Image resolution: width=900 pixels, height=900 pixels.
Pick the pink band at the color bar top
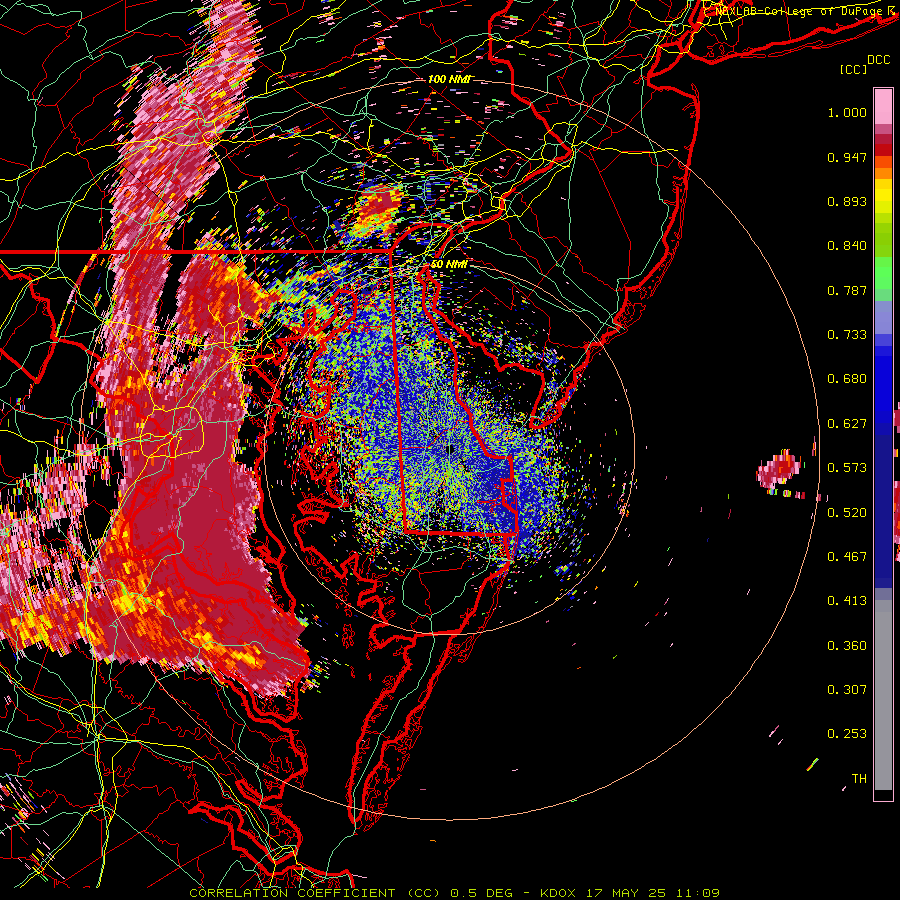pos(883,106)
